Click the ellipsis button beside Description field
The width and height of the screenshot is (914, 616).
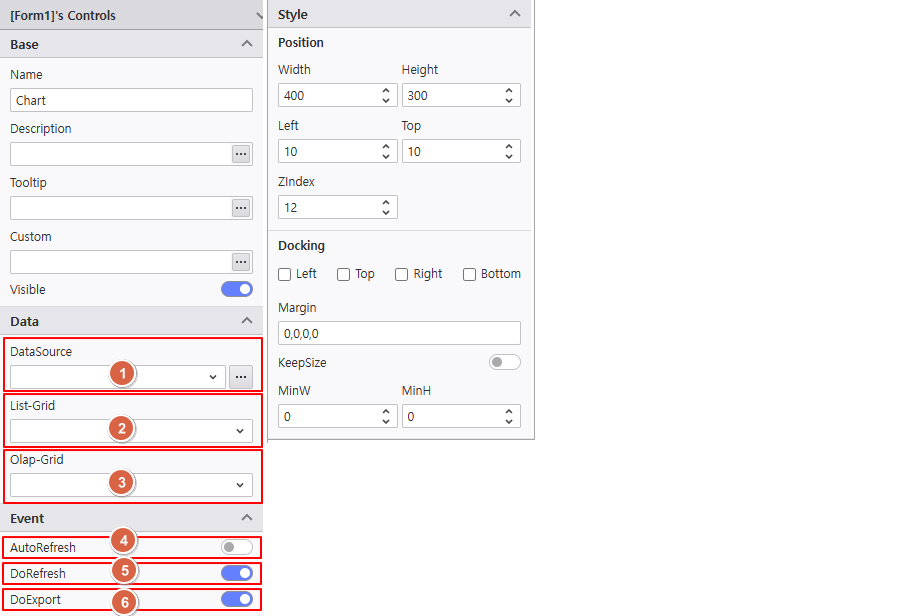click(241, 154)
